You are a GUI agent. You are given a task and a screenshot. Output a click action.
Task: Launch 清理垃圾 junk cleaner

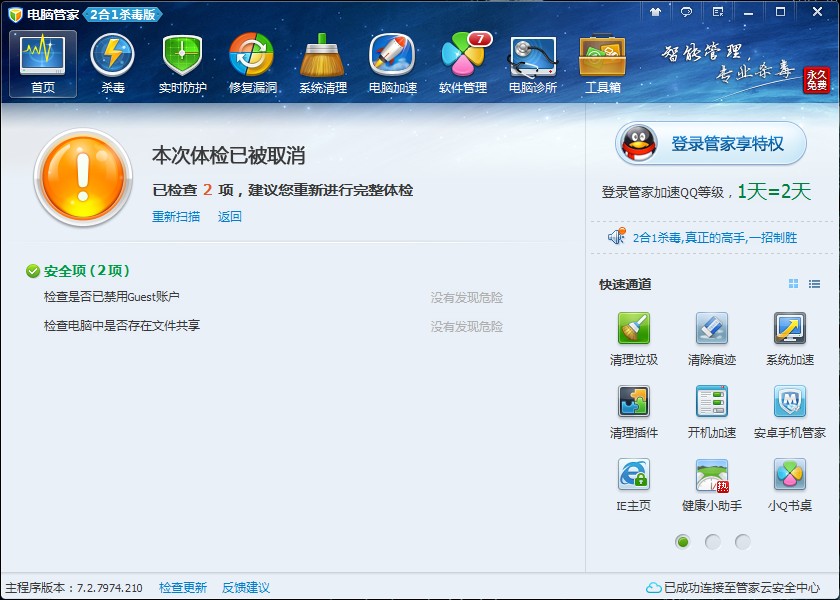[x=634, y=339]
